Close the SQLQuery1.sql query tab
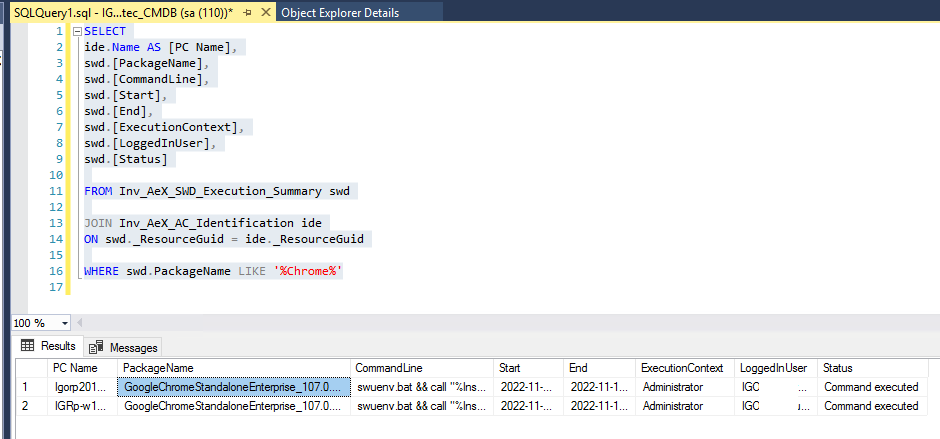Viewport: 940px width, 439px height. click(x=266, y=12)
